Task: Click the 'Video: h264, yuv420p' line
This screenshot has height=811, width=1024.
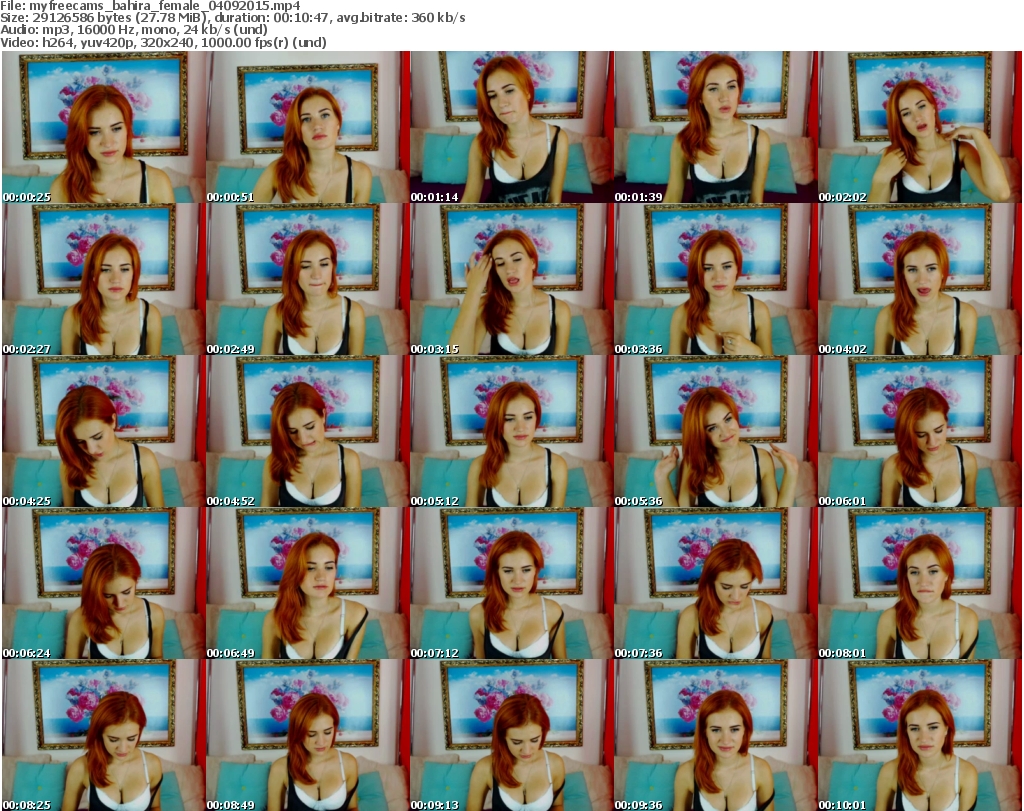Action: pyautogui.click(x=163, y=42)
